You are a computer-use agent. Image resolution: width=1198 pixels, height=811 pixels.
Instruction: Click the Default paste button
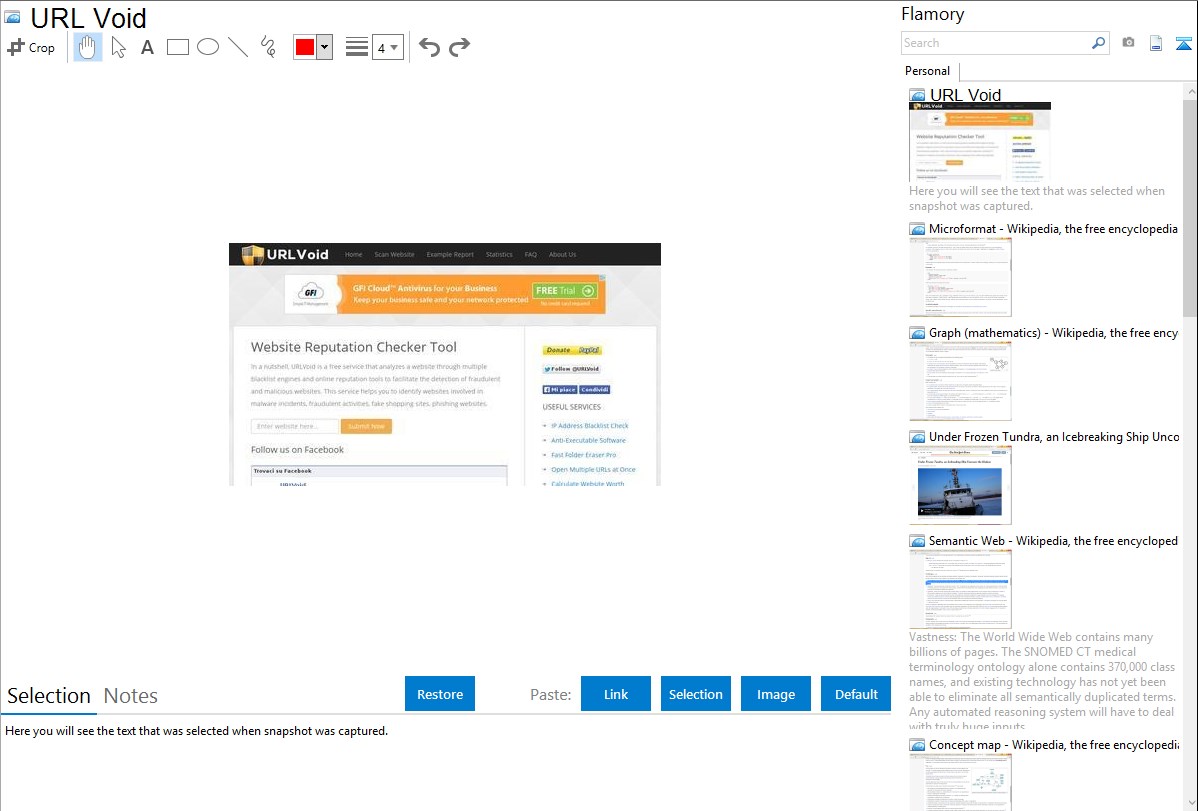(x=856, y=694)
